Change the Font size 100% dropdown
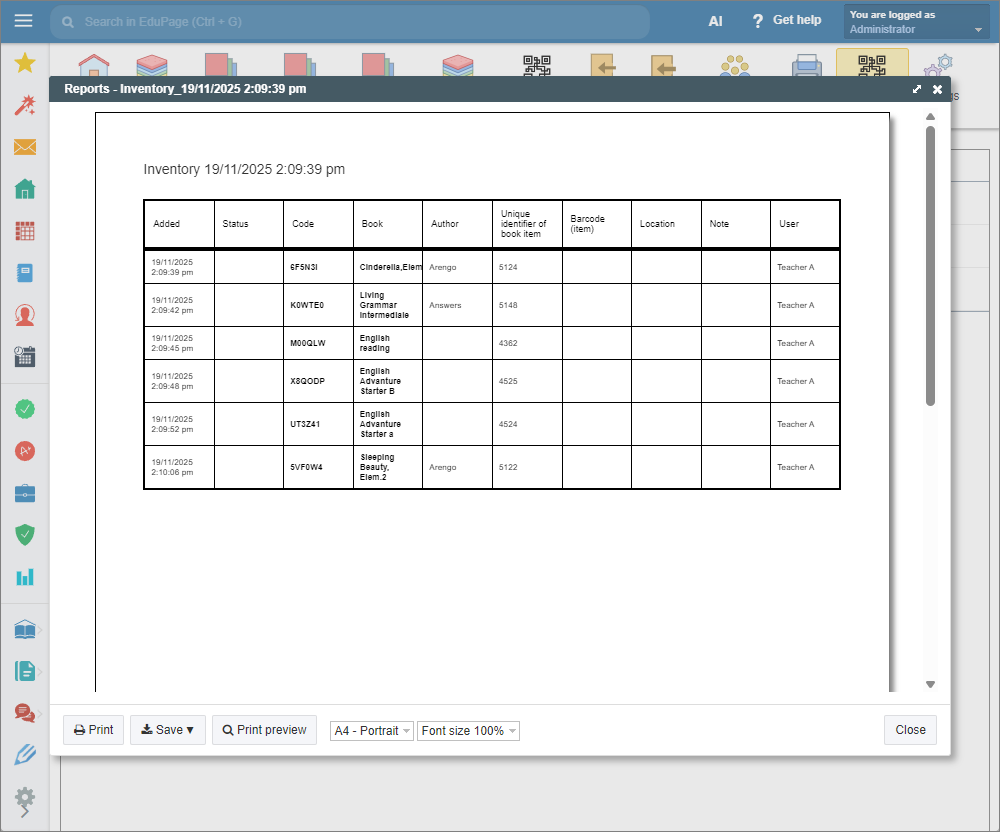1000x832 pixels. pyautogui.click(x=469, y=731)
